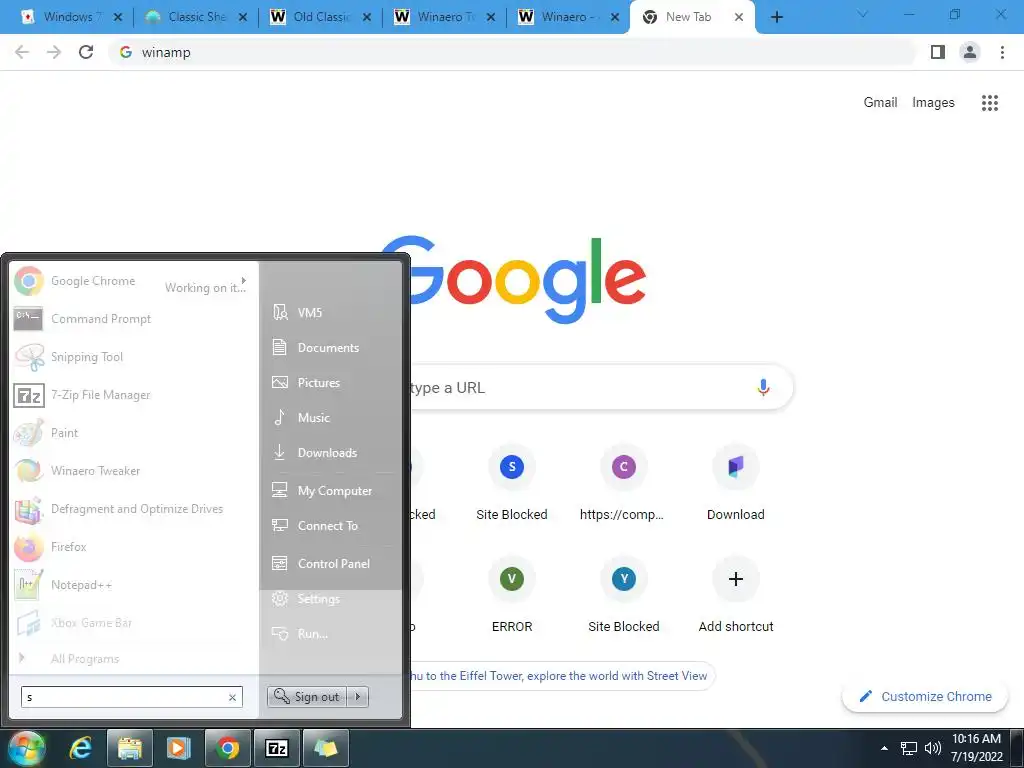Viewport: 1024px width, 768px height.
Task: Go forward in Chrome
Action: (54, 52)
